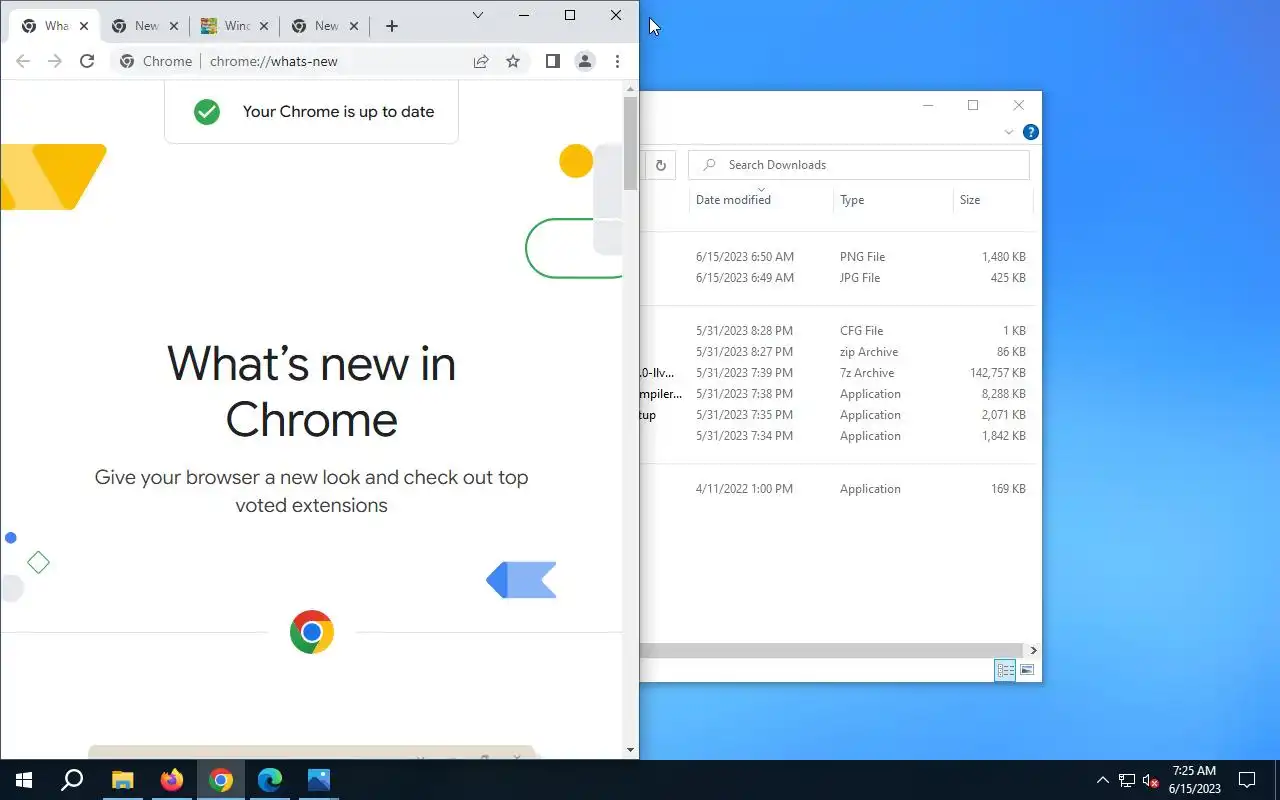Maximize the Explorer Downloads window

[x=973, y=105]
